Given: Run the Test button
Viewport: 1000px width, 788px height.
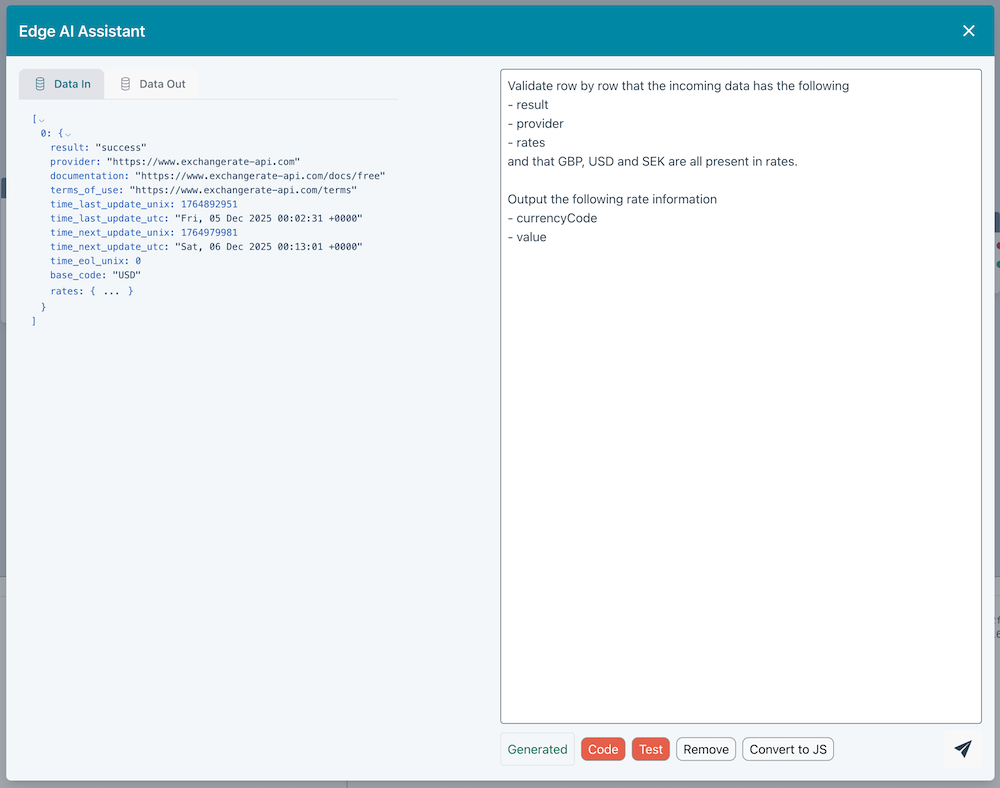Looking at the screenshot, I should click(x=650, y=748).
